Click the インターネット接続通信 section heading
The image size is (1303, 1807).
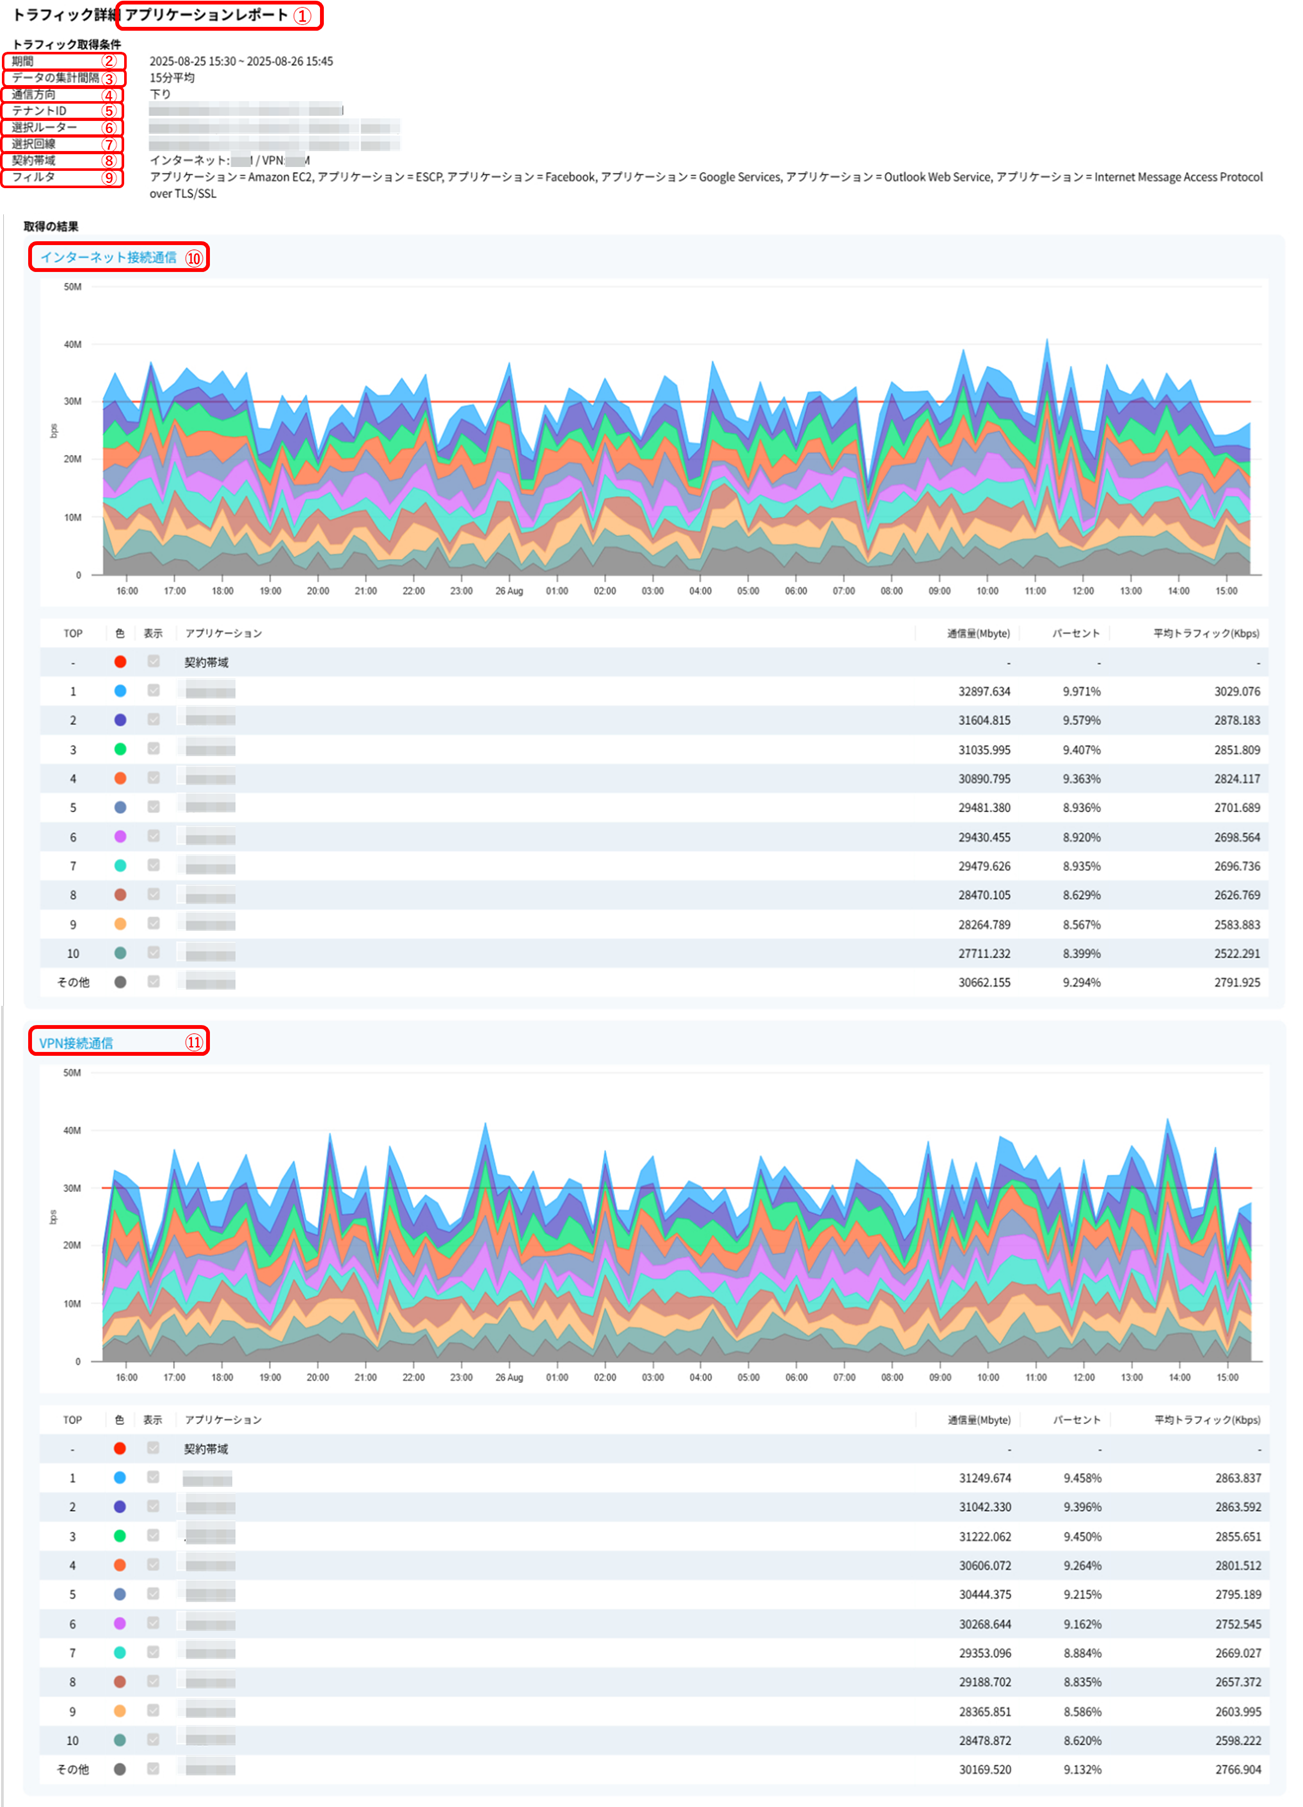(x=108, y=257)
